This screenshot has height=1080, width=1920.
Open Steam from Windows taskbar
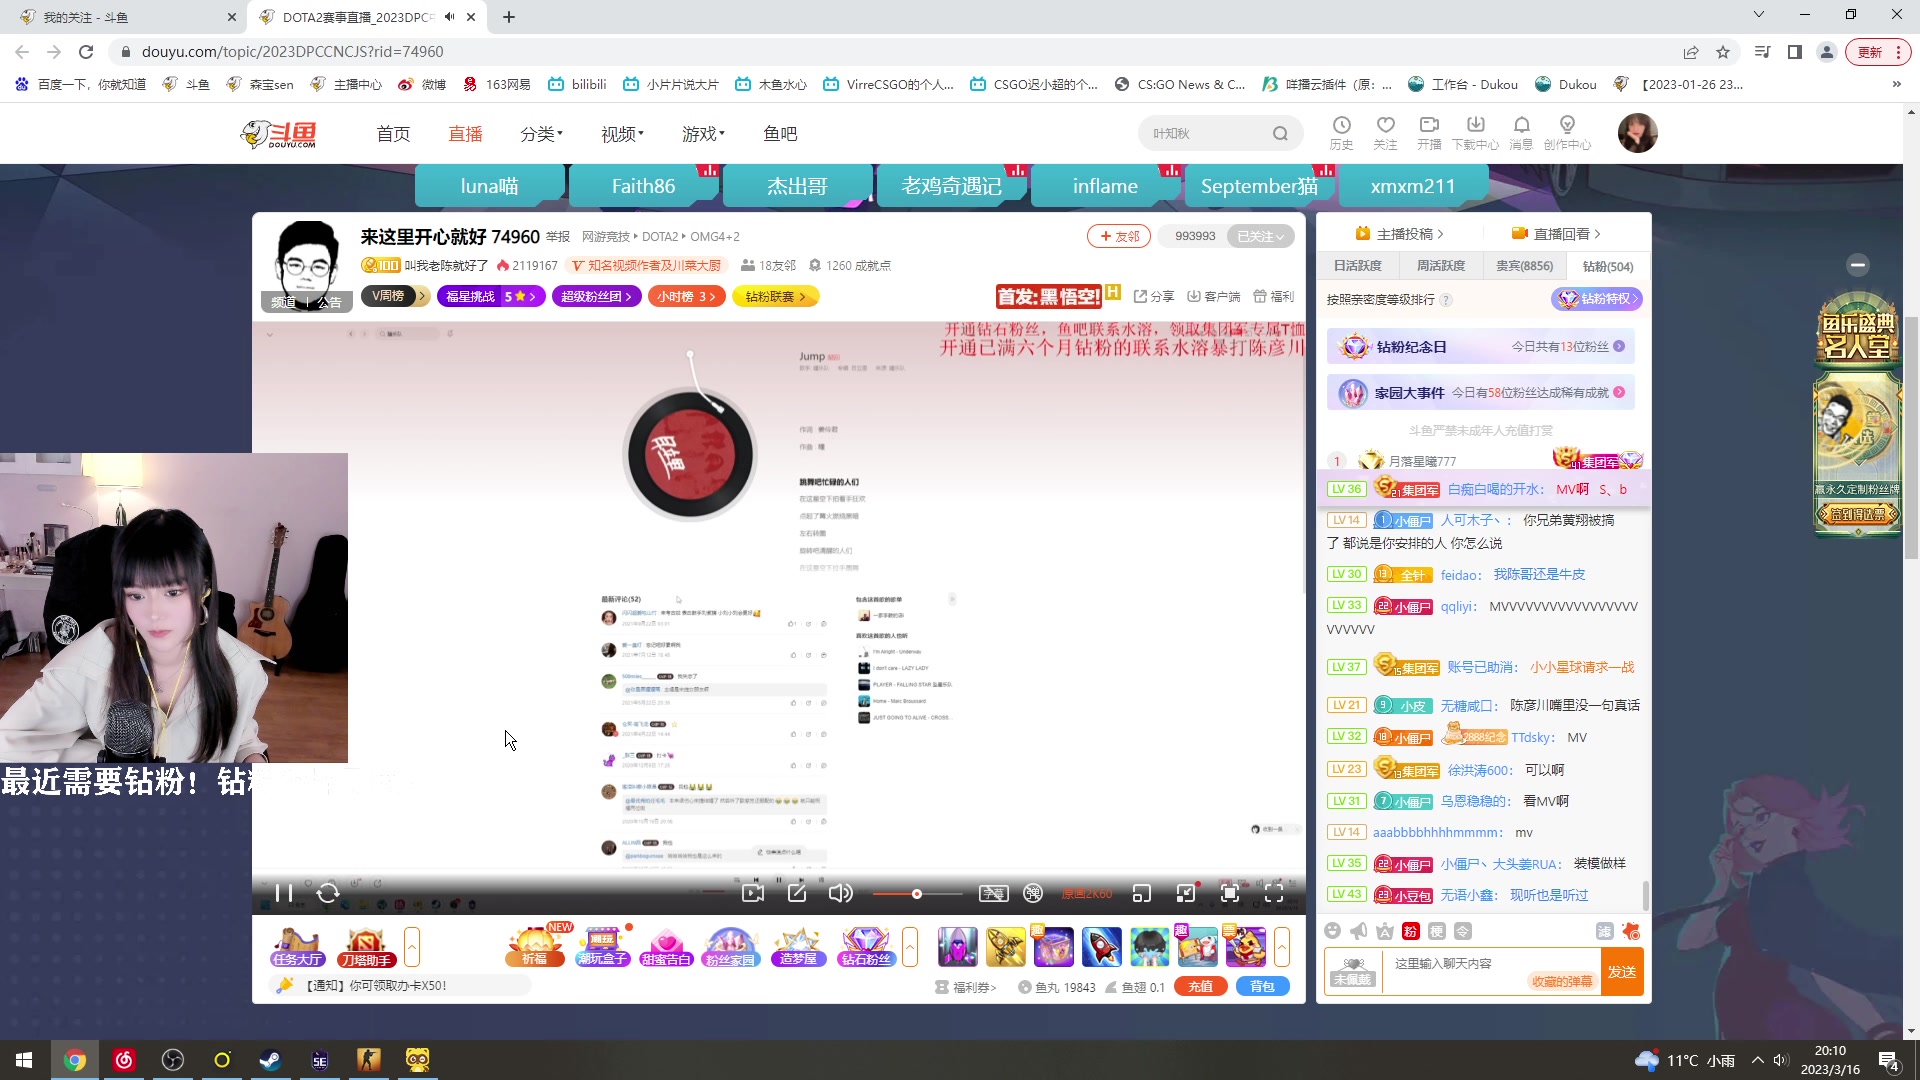coord(270,1060)
